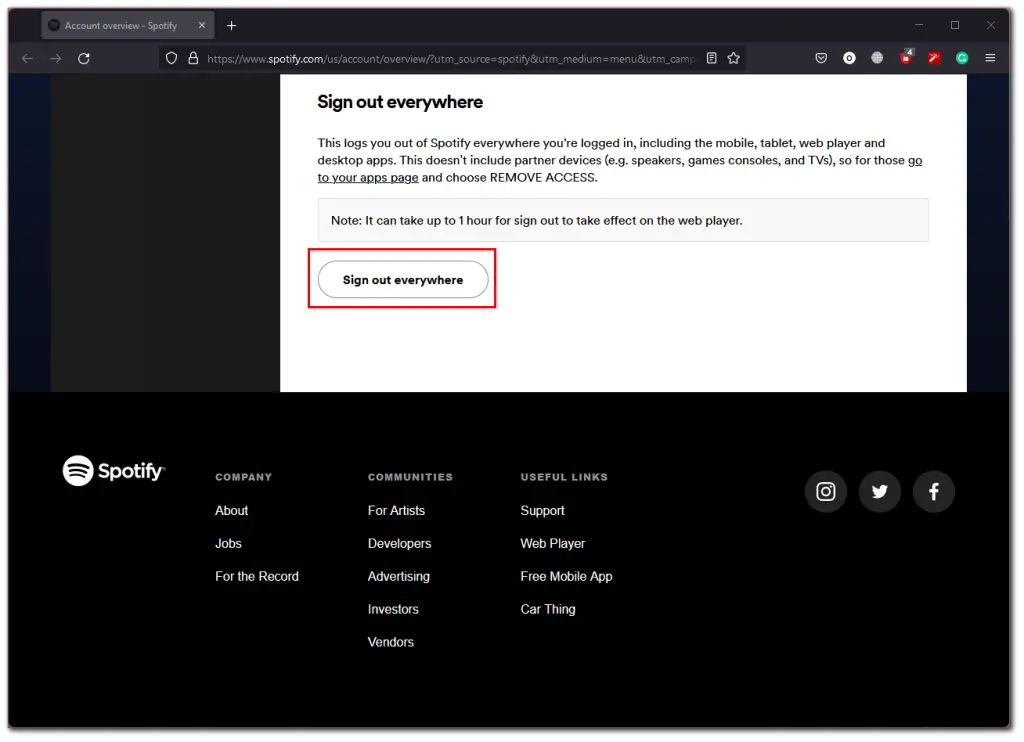The height and width of the screenshot is (742, 1024).
Task: Click the Sign out everywhere button
Action: tap(403, 280)
